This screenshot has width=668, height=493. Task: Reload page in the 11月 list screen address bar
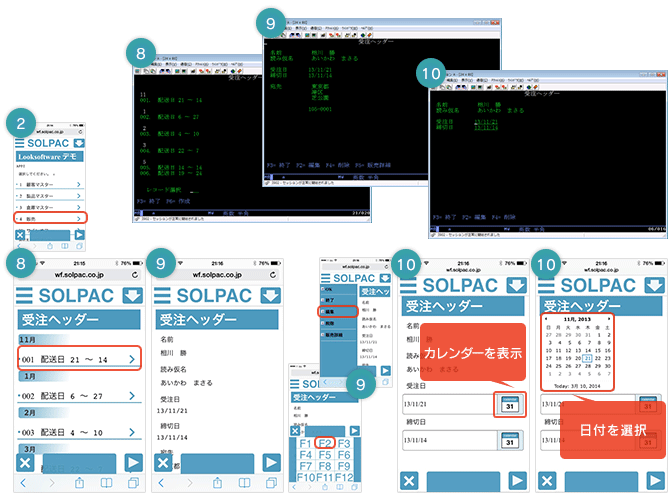(135, 275)
